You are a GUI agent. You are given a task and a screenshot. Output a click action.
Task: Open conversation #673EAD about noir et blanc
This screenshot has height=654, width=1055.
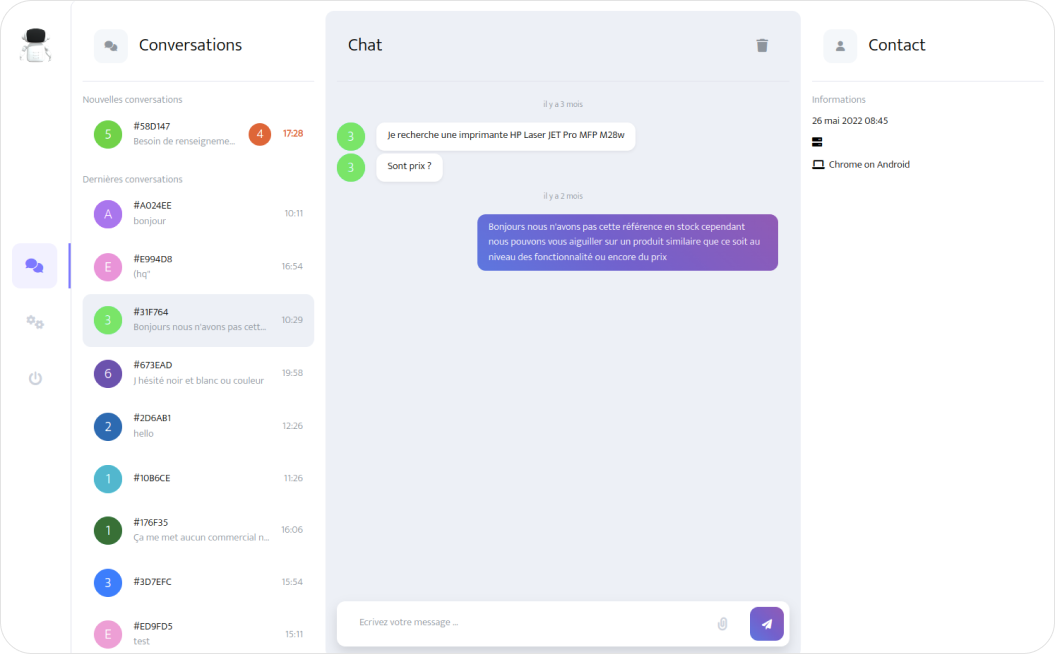198,373
